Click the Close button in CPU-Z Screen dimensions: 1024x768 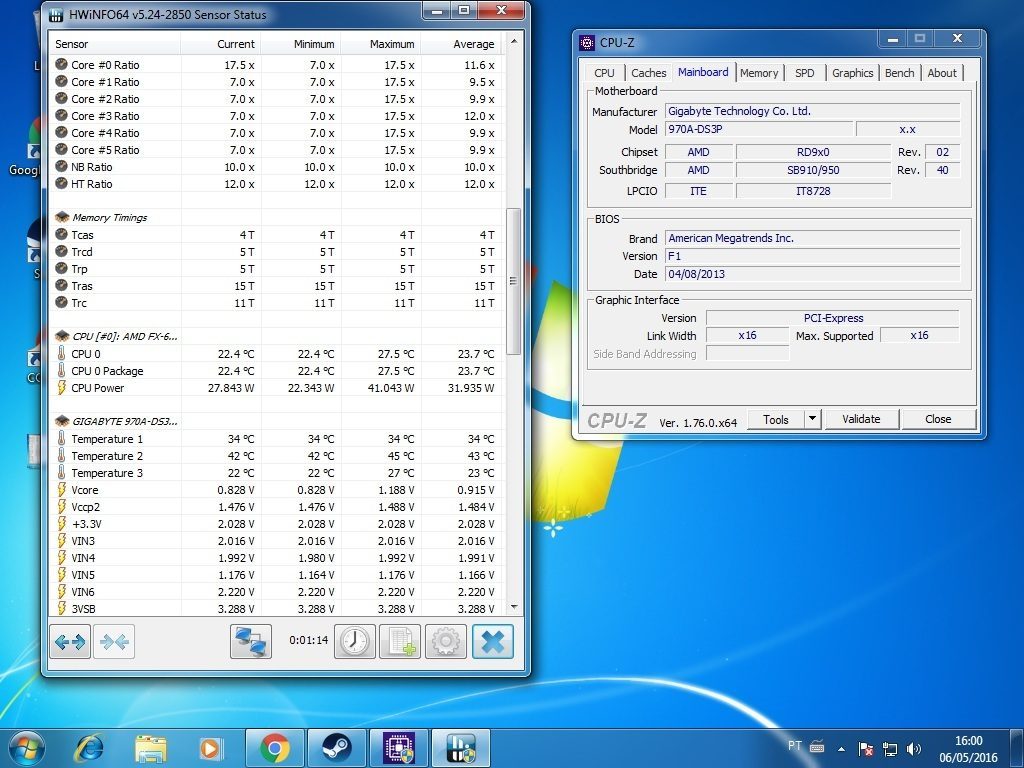pyautogui.click(x=938, y=419)
